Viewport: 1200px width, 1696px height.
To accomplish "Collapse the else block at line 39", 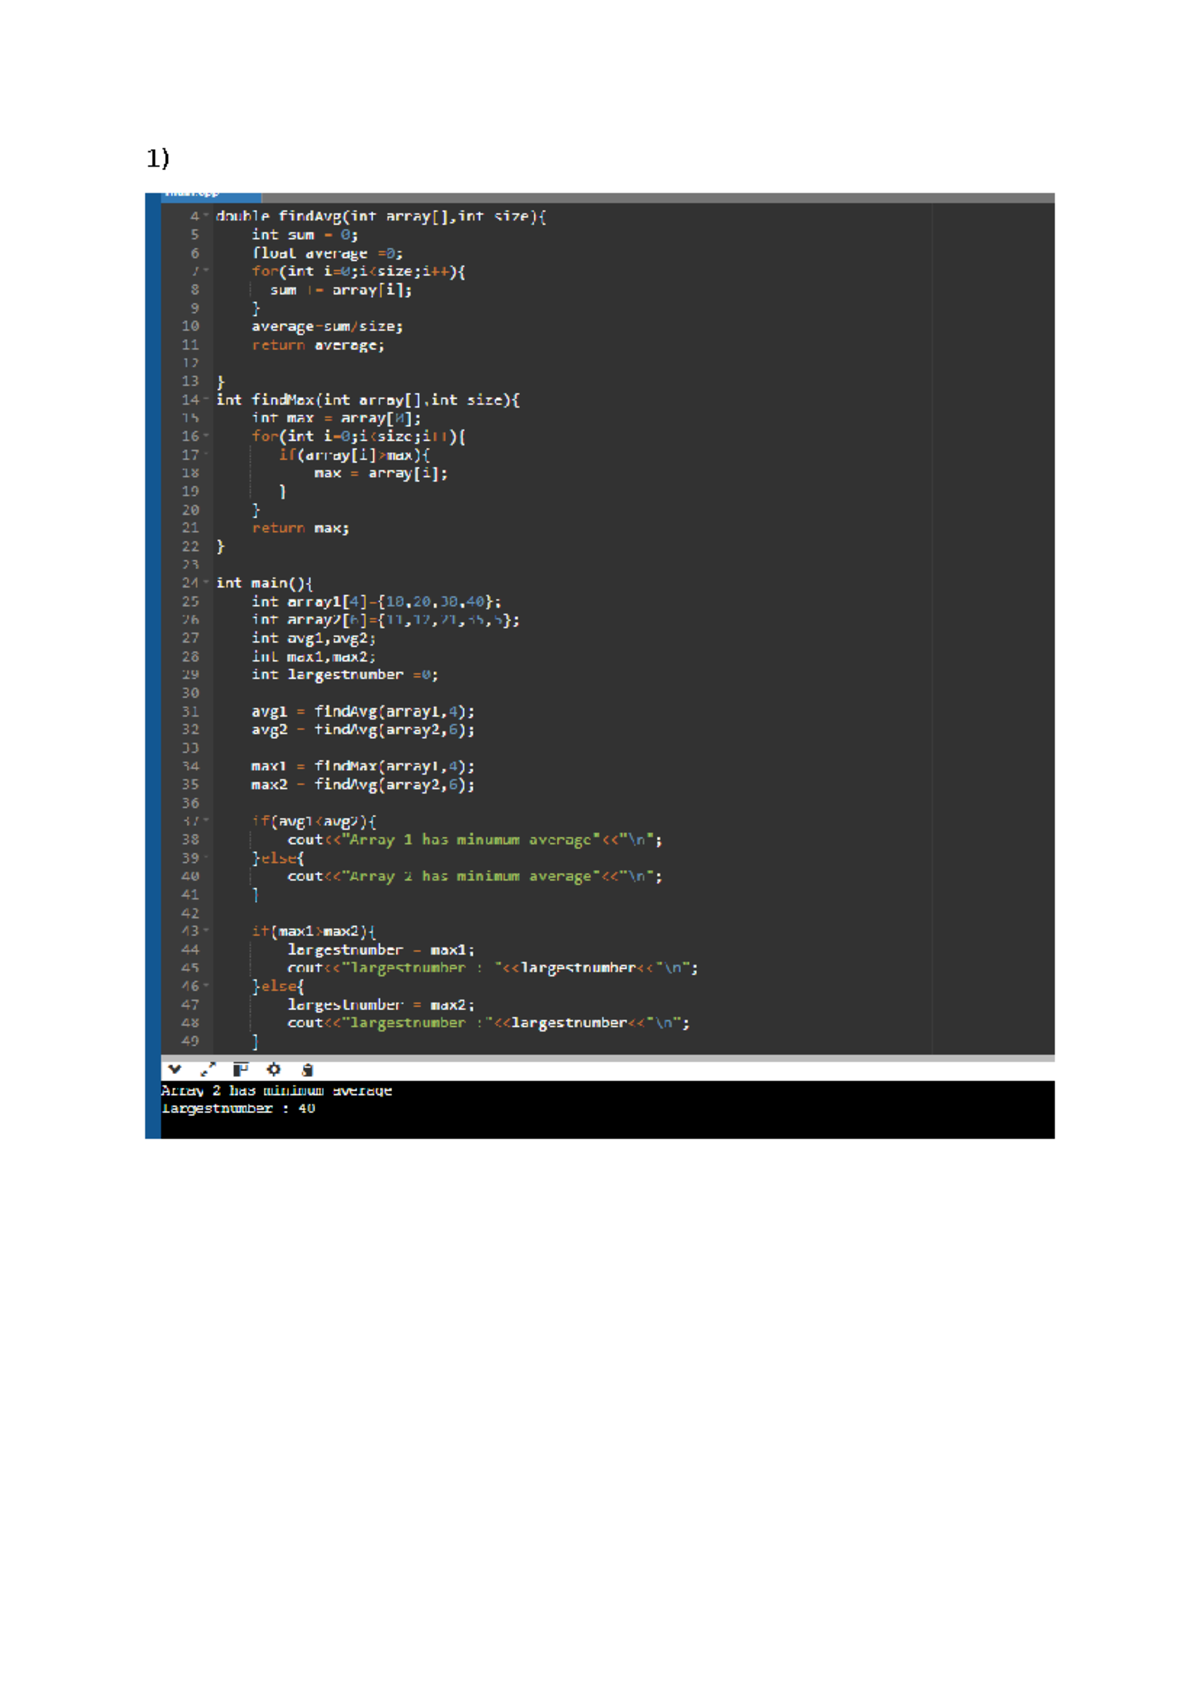I will pos(207,858).
